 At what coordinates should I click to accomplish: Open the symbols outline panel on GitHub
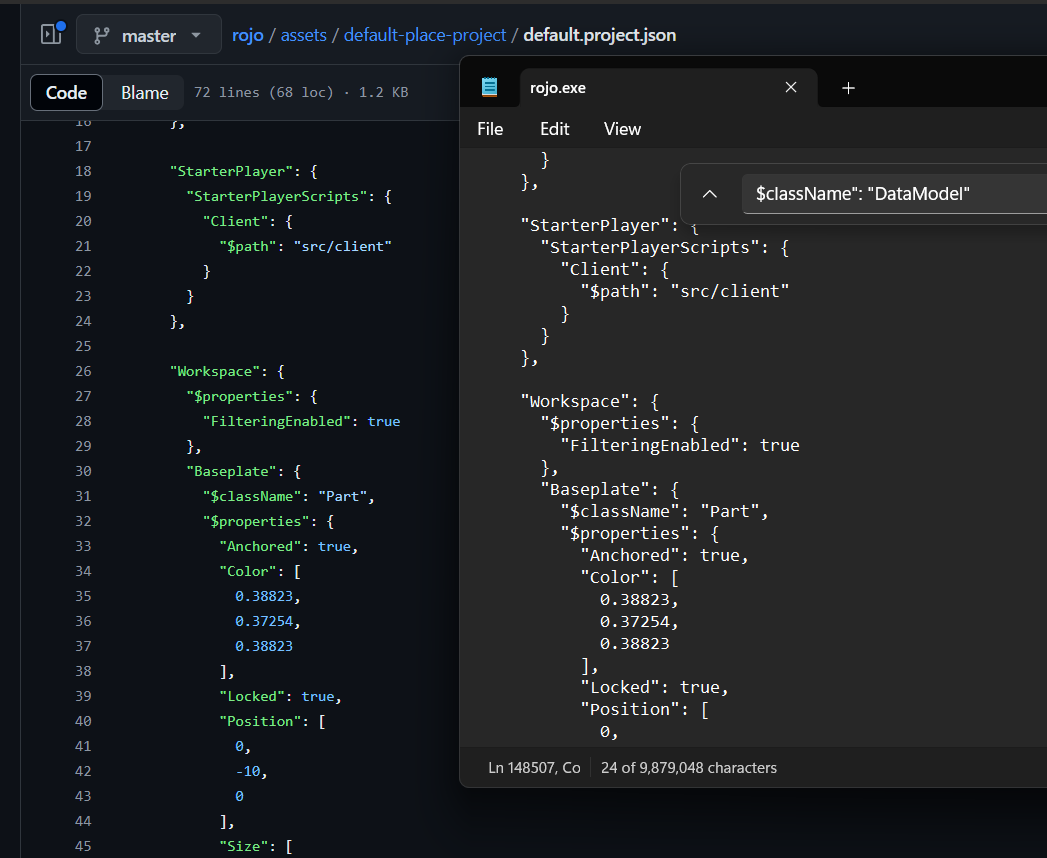[x=50, y=33]
